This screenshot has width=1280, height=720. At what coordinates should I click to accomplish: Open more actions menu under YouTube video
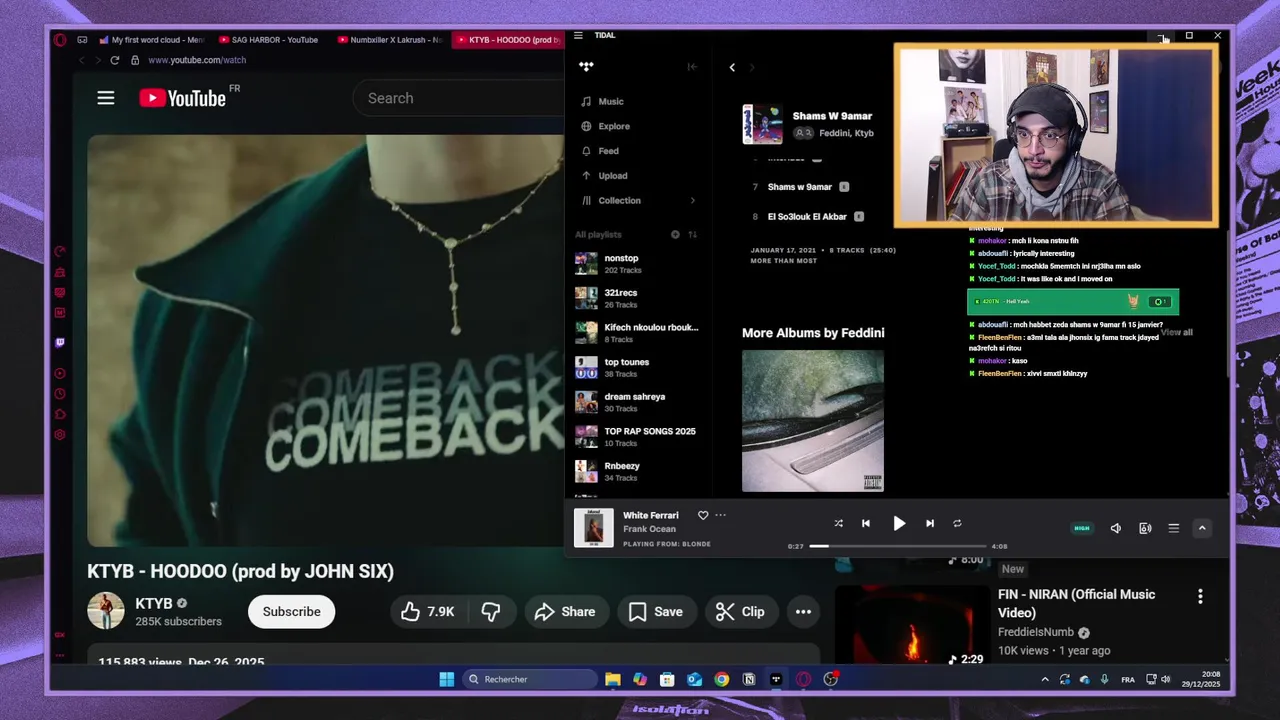(x=803, y=612)
